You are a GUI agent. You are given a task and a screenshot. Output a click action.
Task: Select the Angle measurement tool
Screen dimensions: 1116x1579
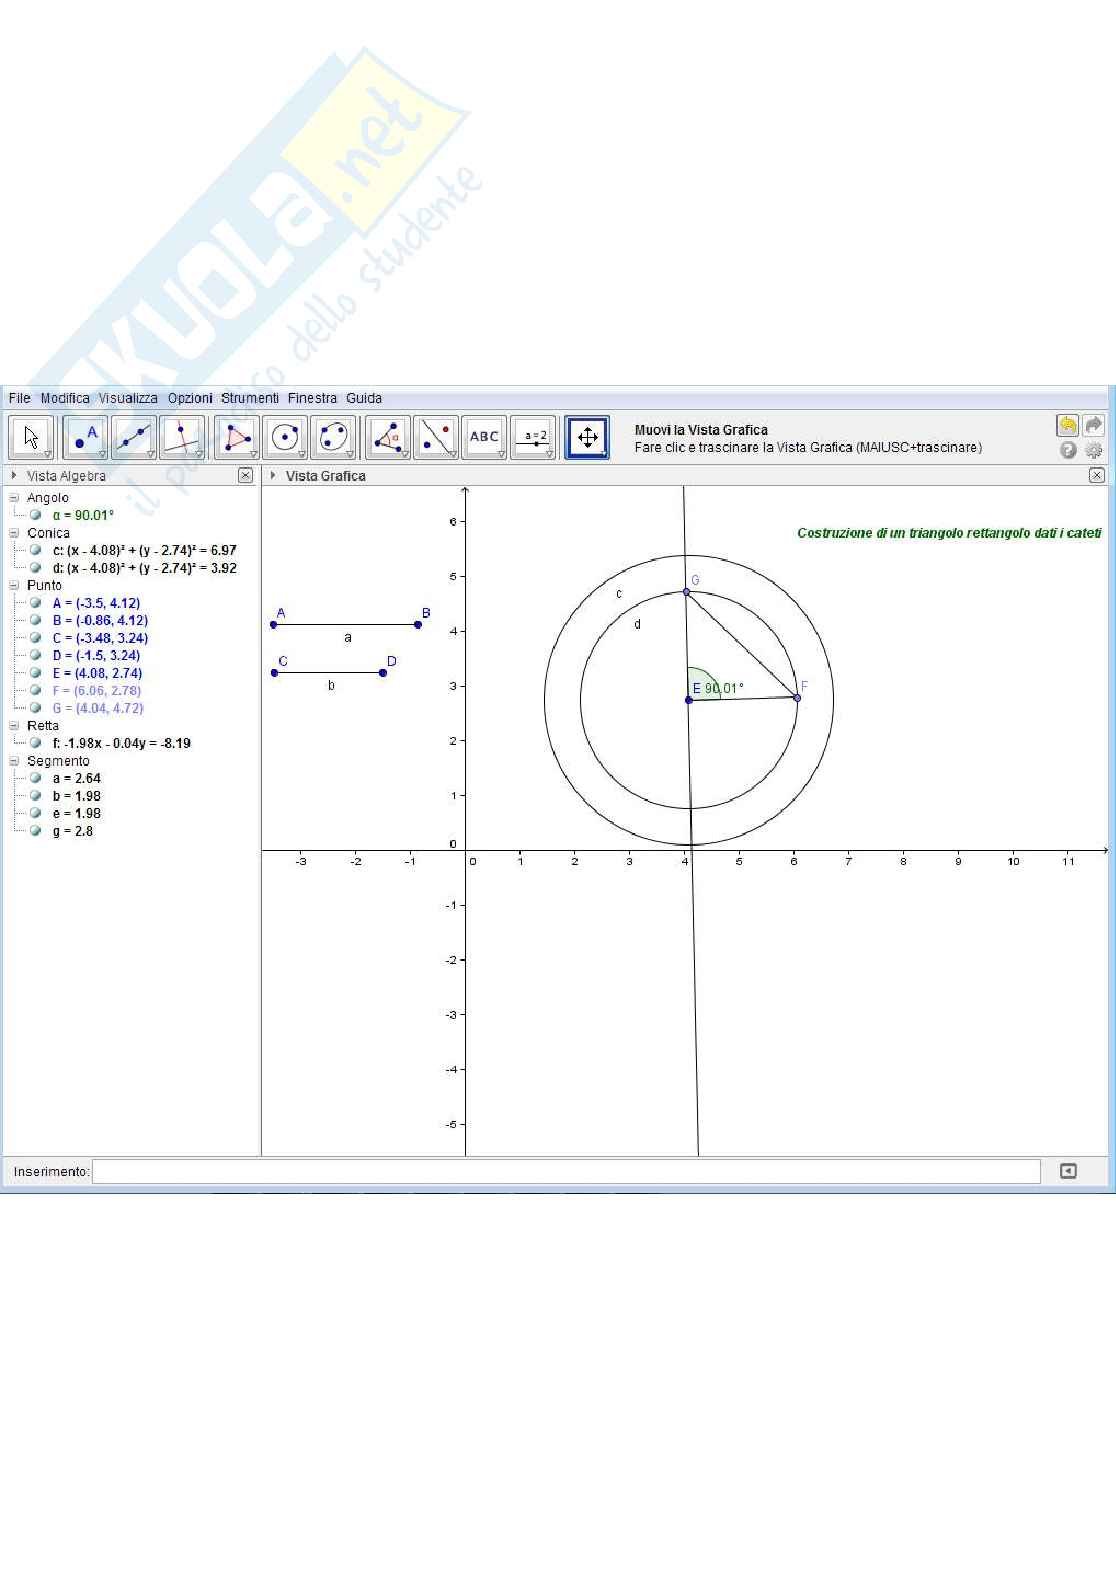[388, 437]
